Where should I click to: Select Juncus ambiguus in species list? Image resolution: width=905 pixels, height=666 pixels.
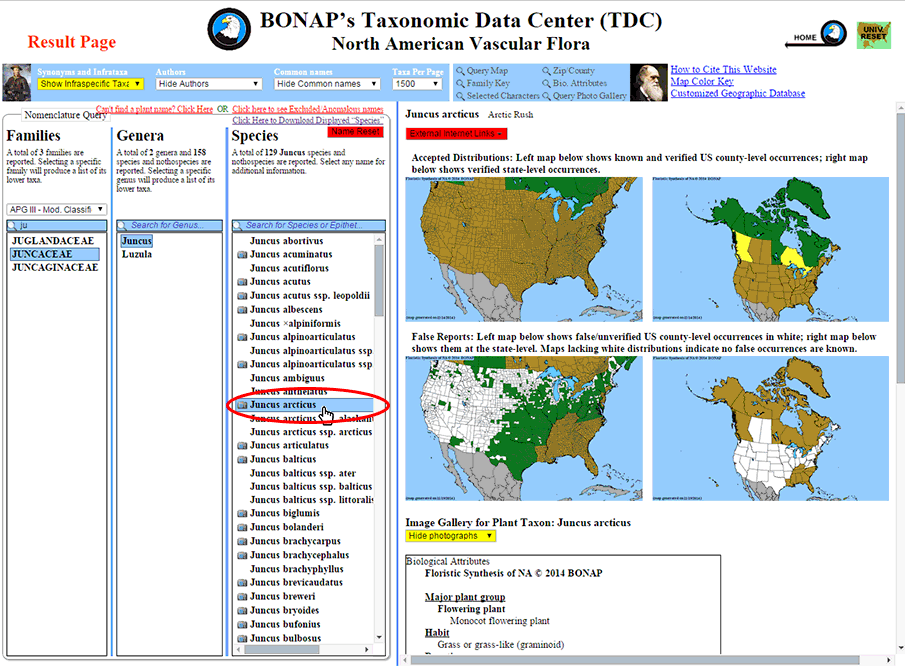click(287, 378)
